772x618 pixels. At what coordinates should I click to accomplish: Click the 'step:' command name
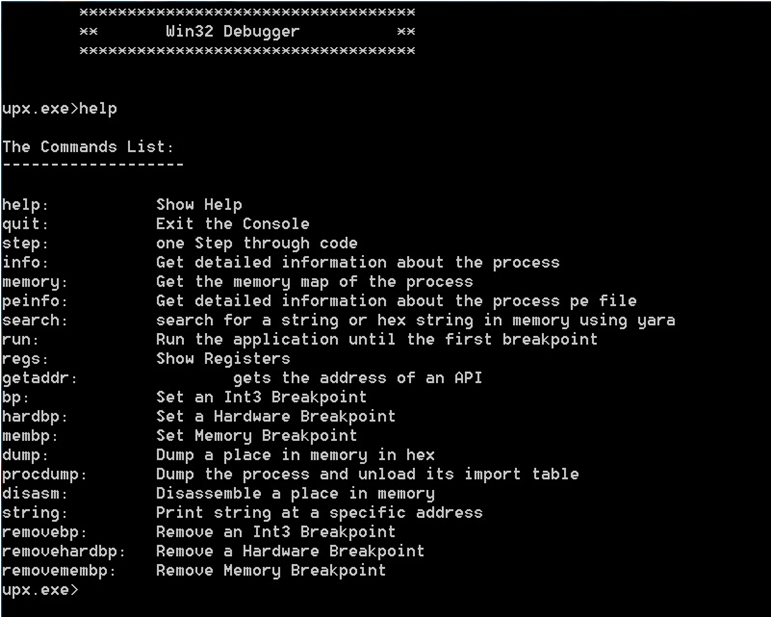point(25,243)
